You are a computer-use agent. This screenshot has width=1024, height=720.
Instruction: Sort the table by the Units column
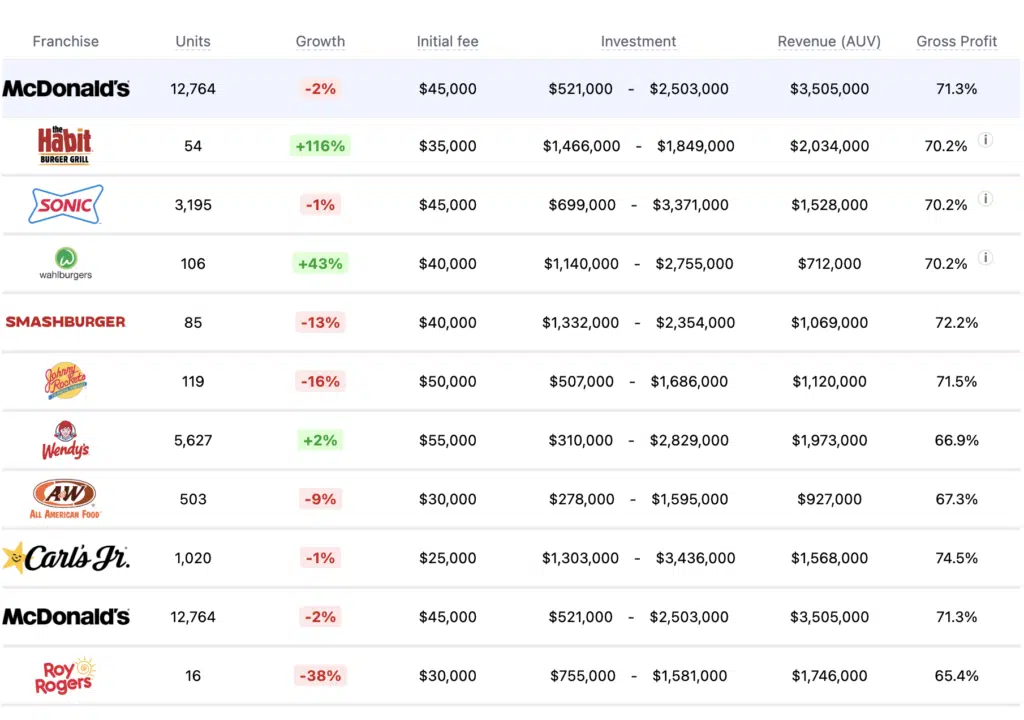193,41
